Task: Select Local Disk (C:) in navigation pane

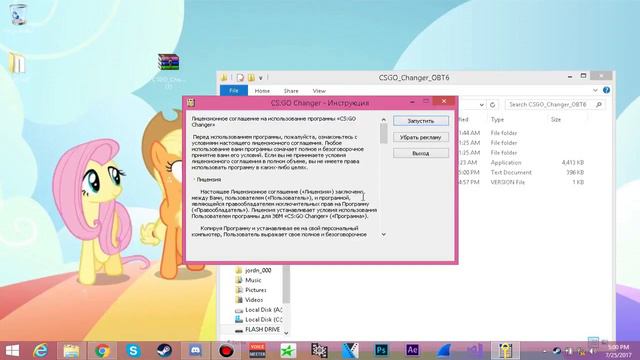Action: pos(258,320)
